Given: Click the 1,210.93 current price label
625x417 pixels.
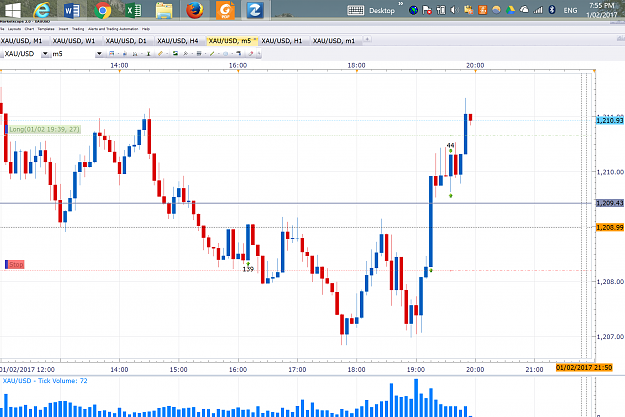Looking at the screenshot, I should tap(610, 120).
